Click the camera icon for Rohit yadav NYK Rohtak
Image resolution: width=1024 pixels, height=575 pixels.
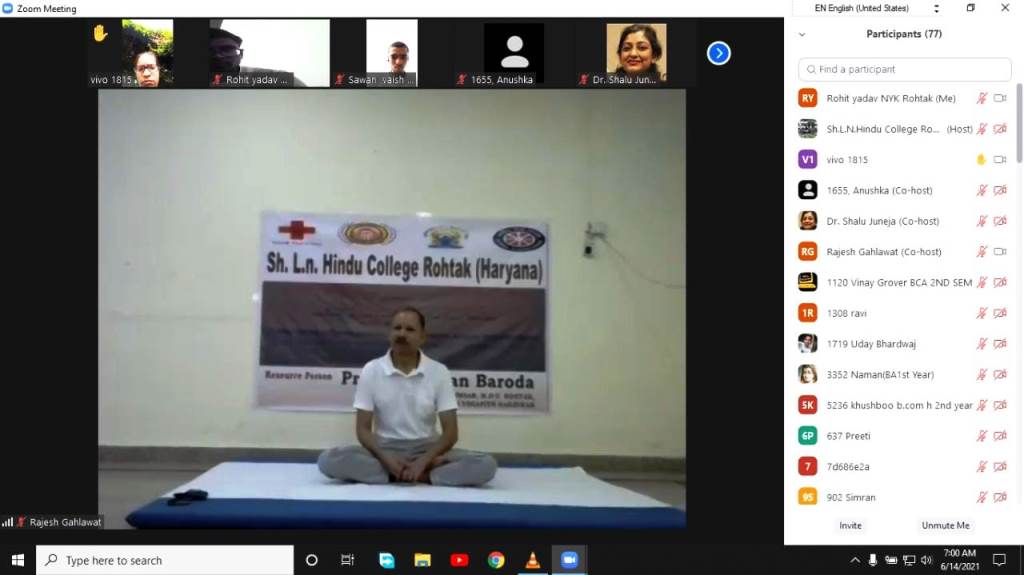pos(1000,98)
